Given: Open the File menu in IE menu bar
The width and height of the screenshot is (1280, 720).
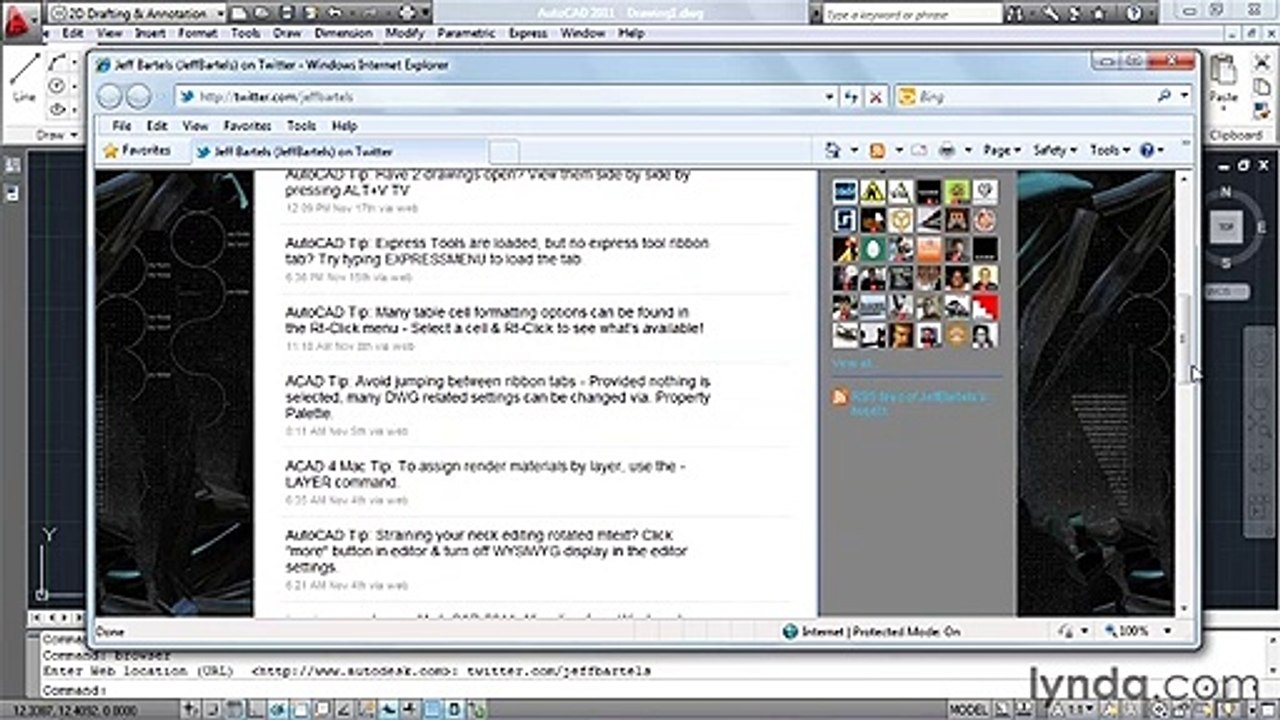Looking at the screenshot, I should (x=122, y=126).
